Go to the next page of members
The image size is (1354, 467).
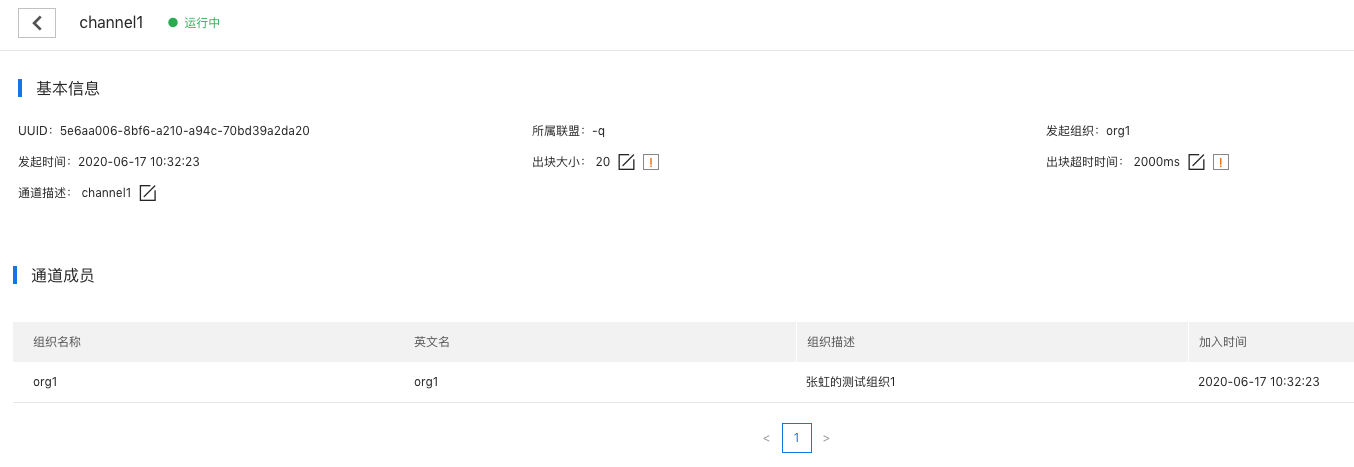coord(826,438)
